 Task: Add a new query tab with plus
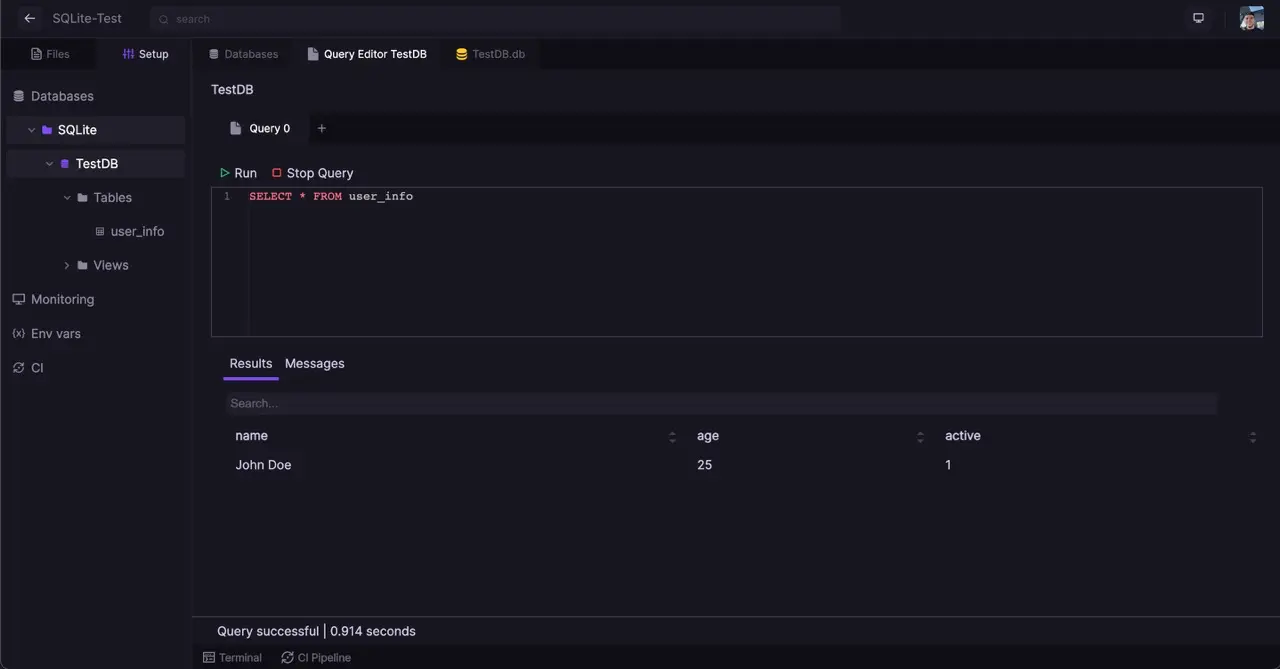coord(321,128)
